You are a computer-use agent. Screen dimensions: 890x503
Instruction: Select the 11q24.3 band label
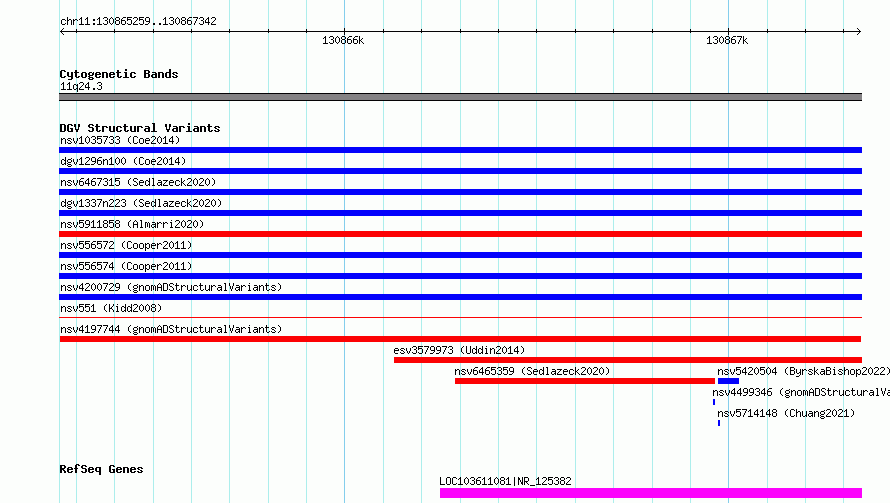point(81,86)
